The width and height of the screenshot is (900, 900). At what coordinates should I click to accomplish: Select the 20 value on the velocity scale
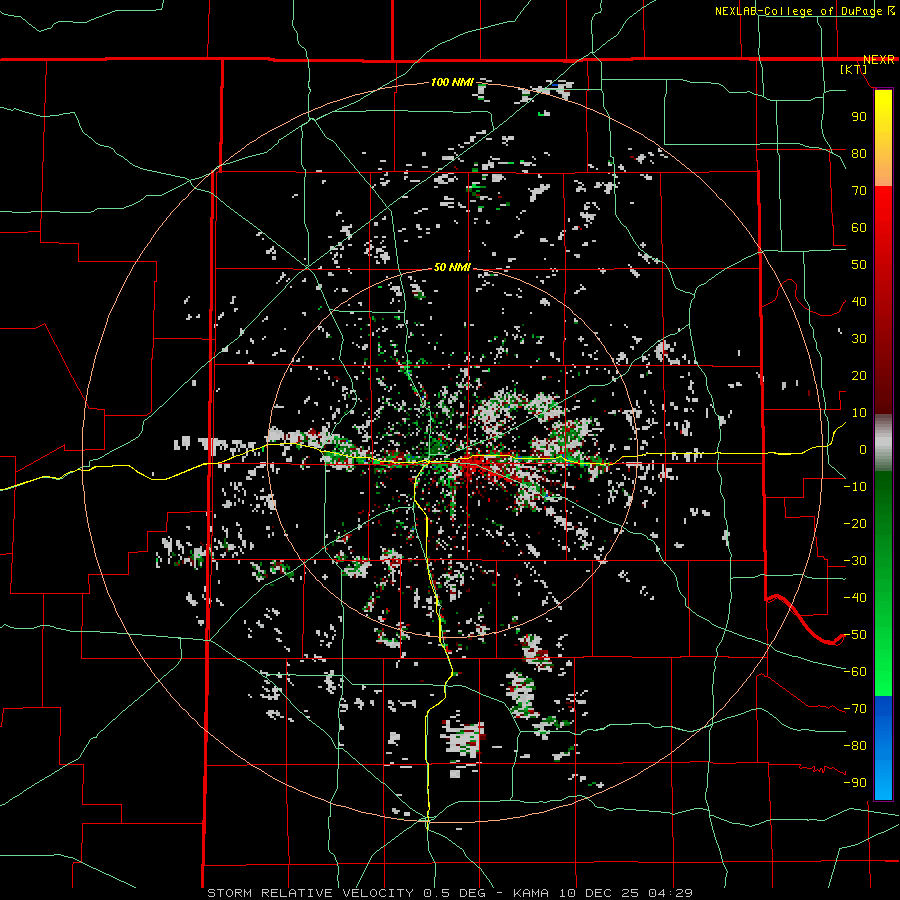tap(859, 376)
